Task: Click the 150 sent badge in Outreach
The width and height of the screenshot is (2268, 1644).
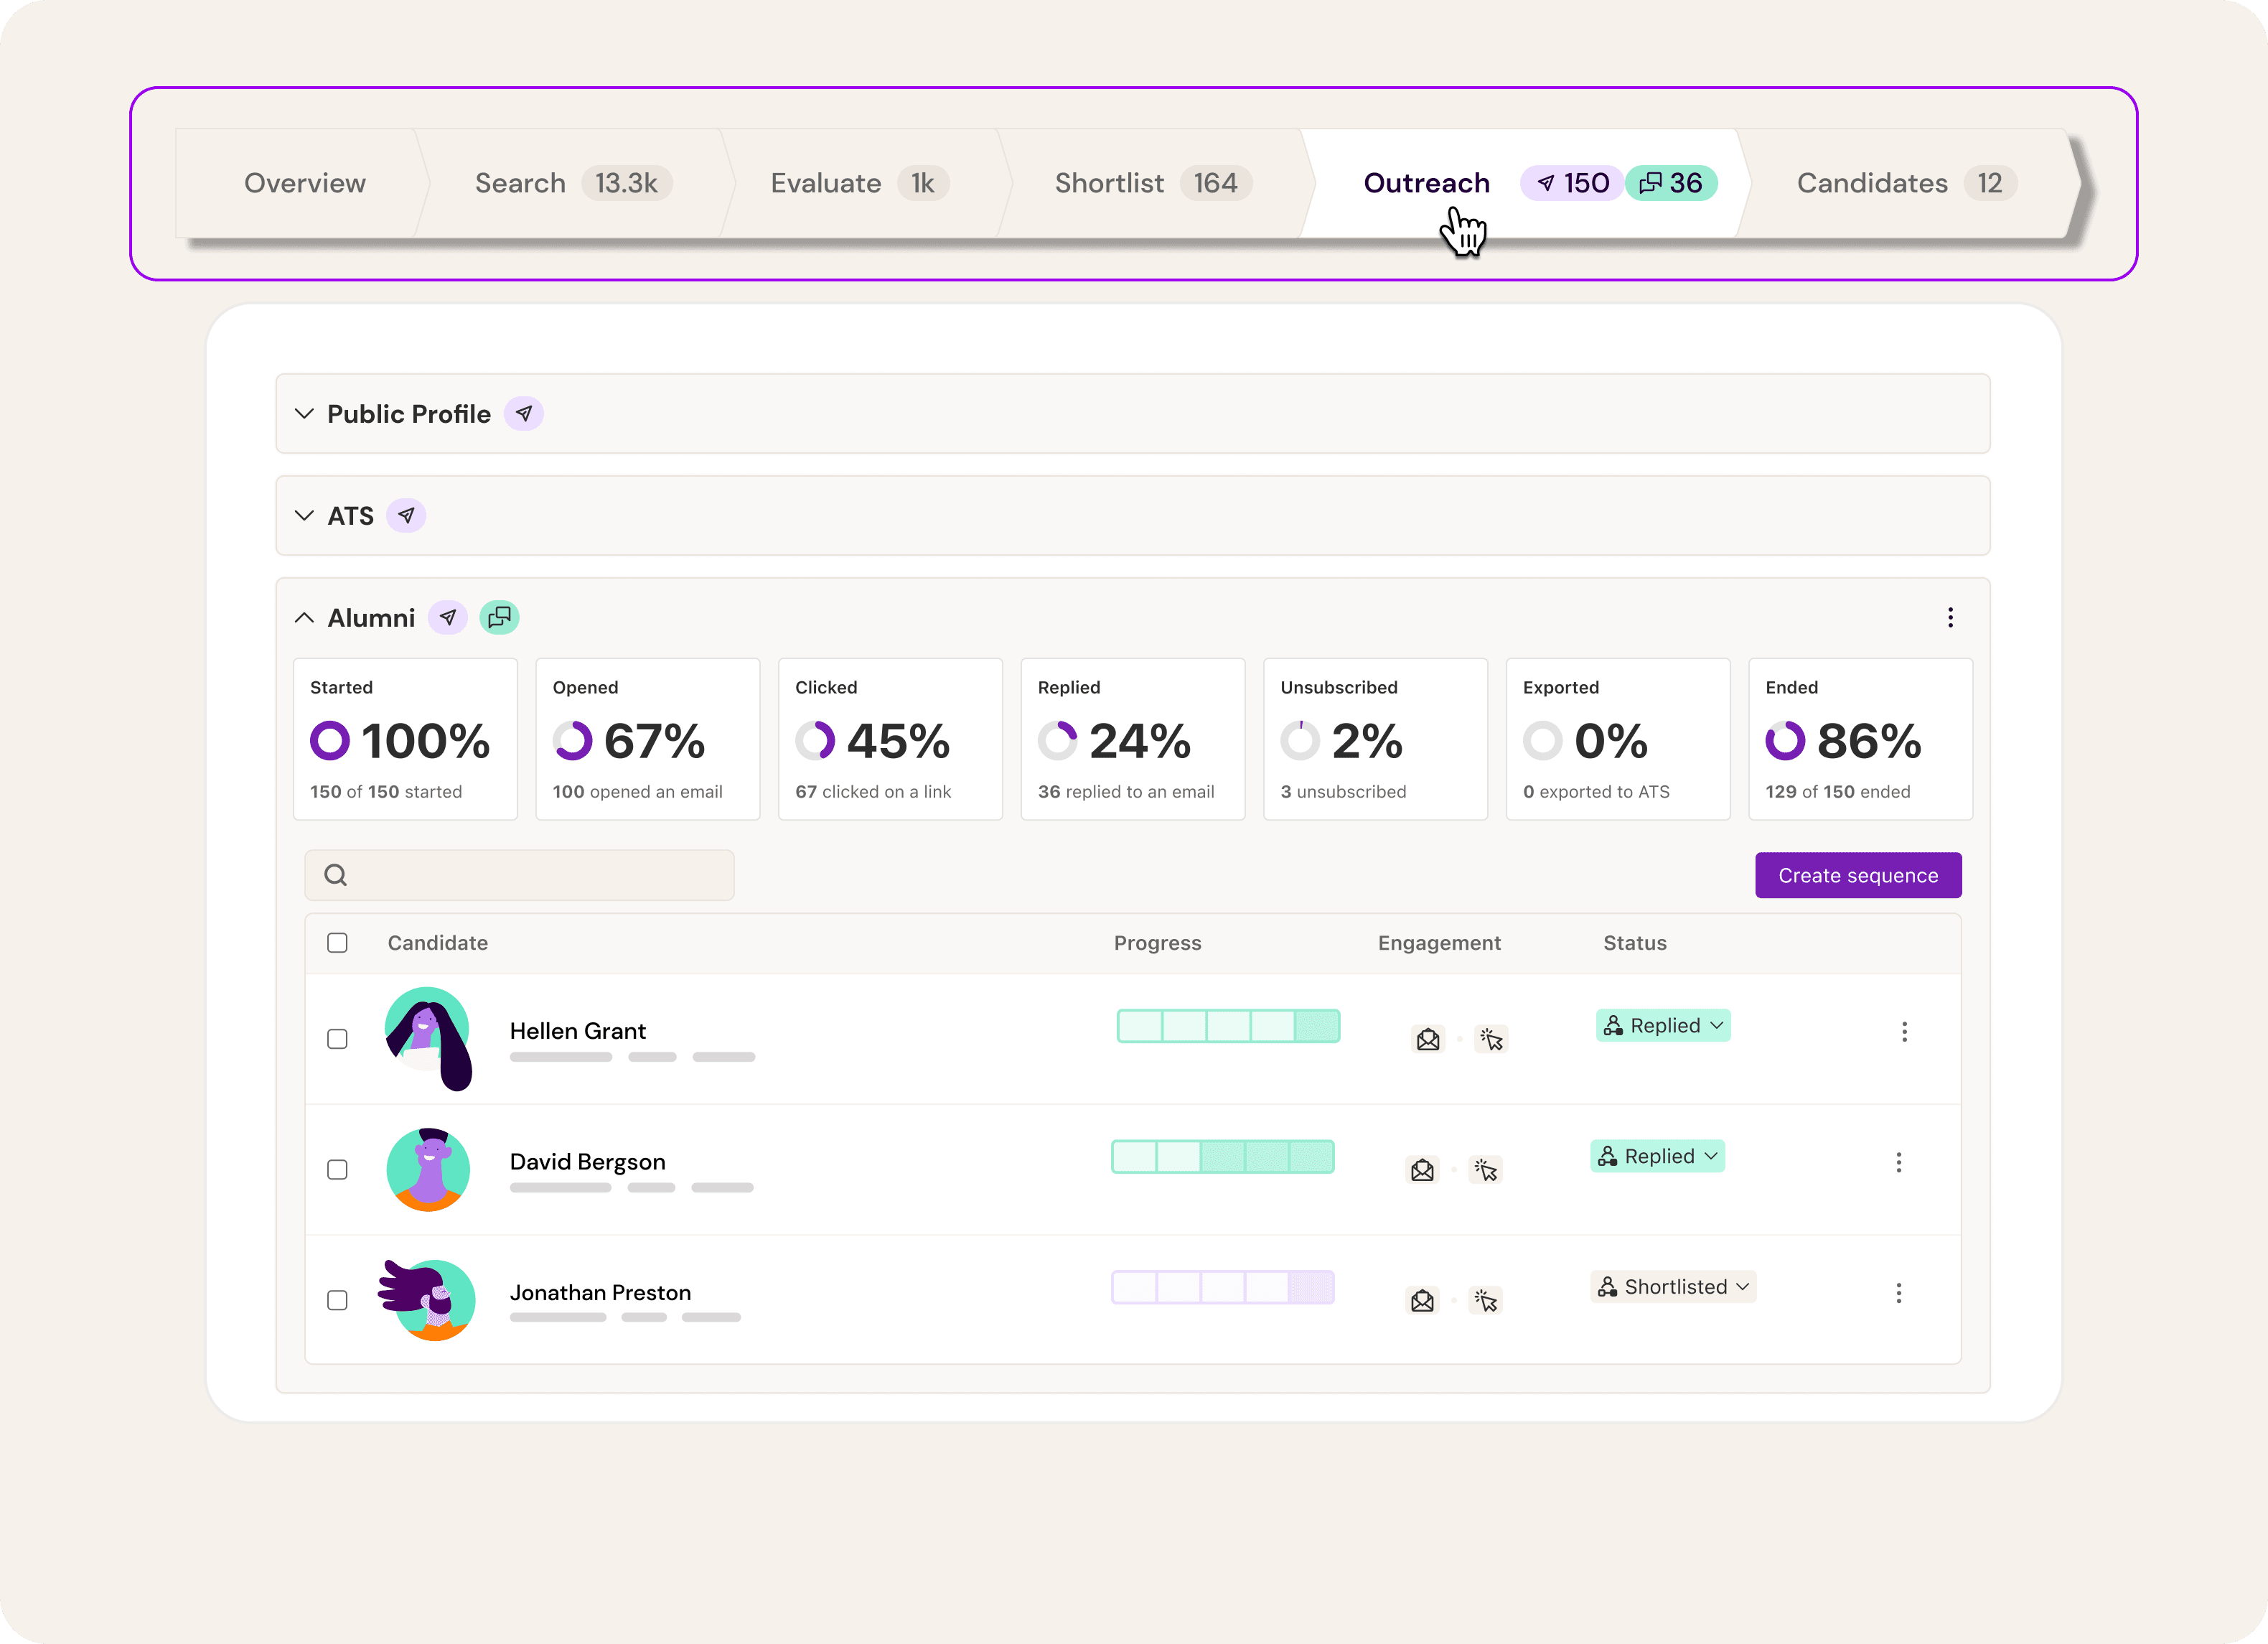Action: (1572, 183)
